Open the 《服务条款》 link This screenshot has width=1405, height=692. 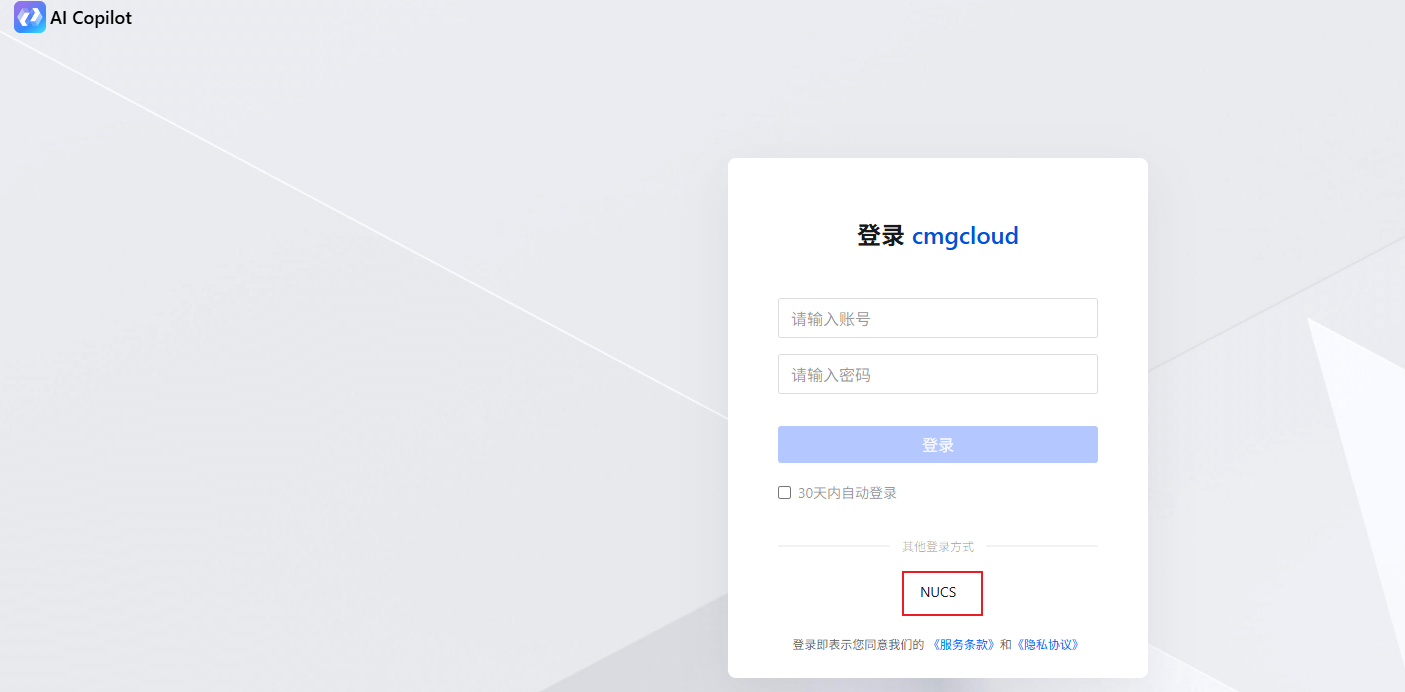(x=964, y=645)
